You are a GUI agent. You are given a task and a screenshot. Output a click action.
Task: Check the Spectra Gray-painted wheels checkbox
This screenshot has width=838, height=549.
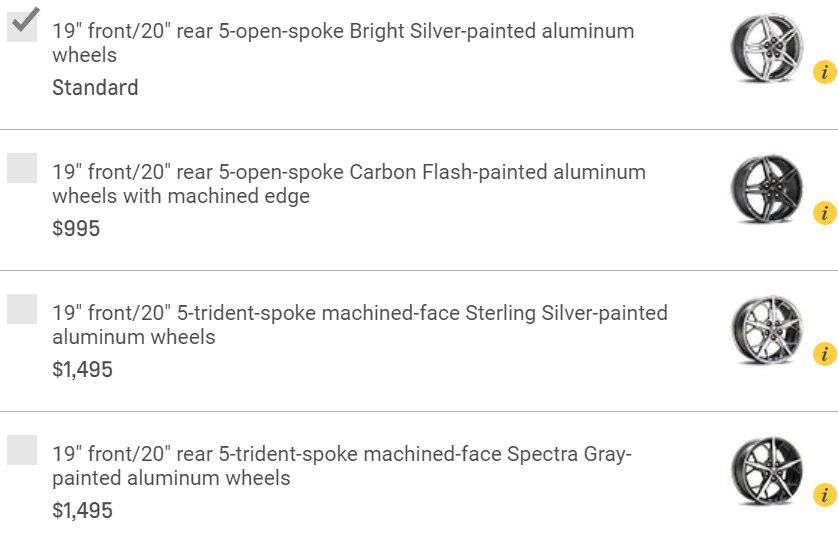(22, 450)
